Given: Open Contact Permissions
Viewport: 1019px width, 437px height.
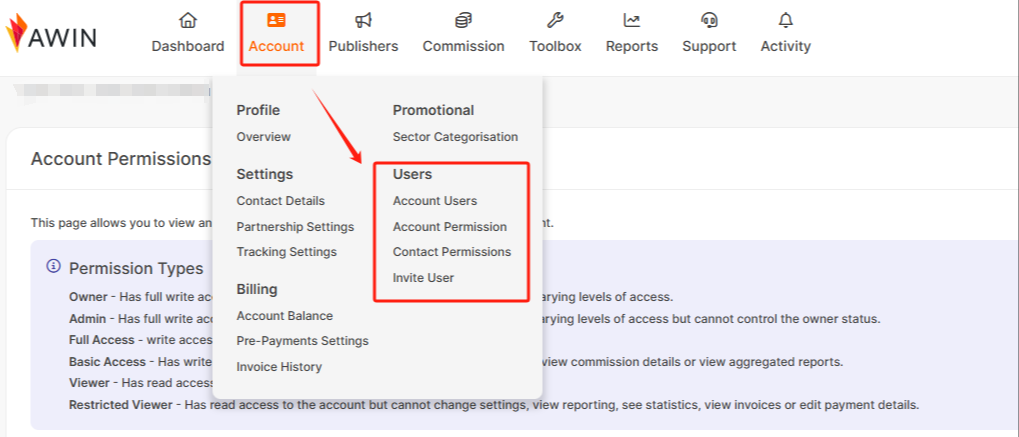Looking at the screenshot, I should coord(452,252).
